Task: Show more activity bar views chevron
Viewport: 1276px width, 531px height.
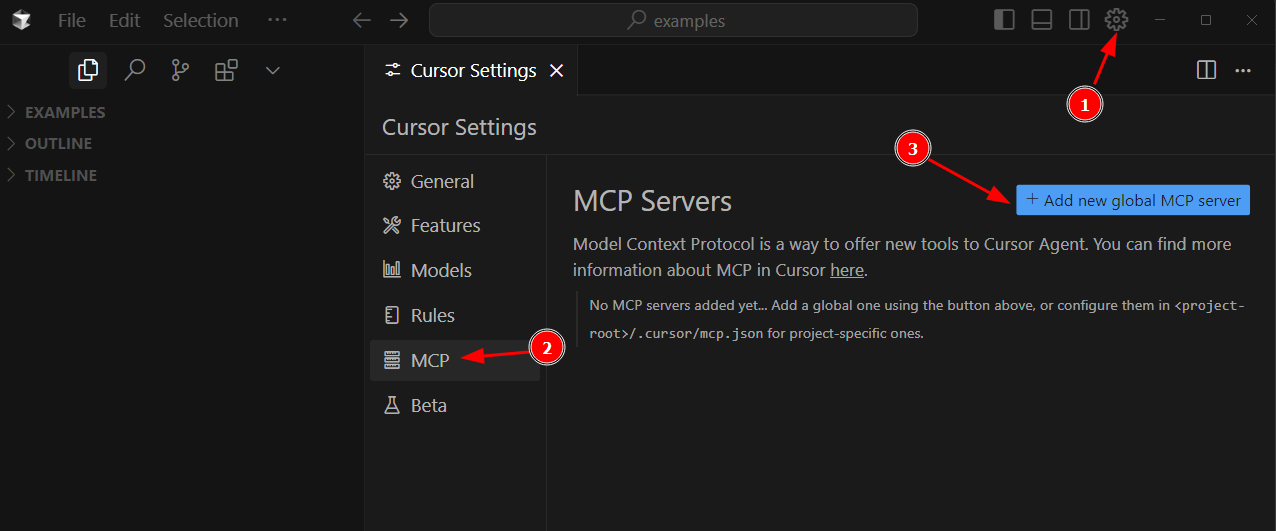Action: pos(272,70)
